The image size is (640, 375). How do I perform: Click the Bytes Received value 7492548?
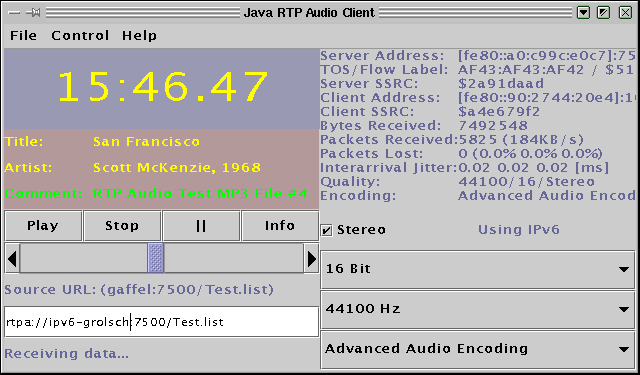493,125
